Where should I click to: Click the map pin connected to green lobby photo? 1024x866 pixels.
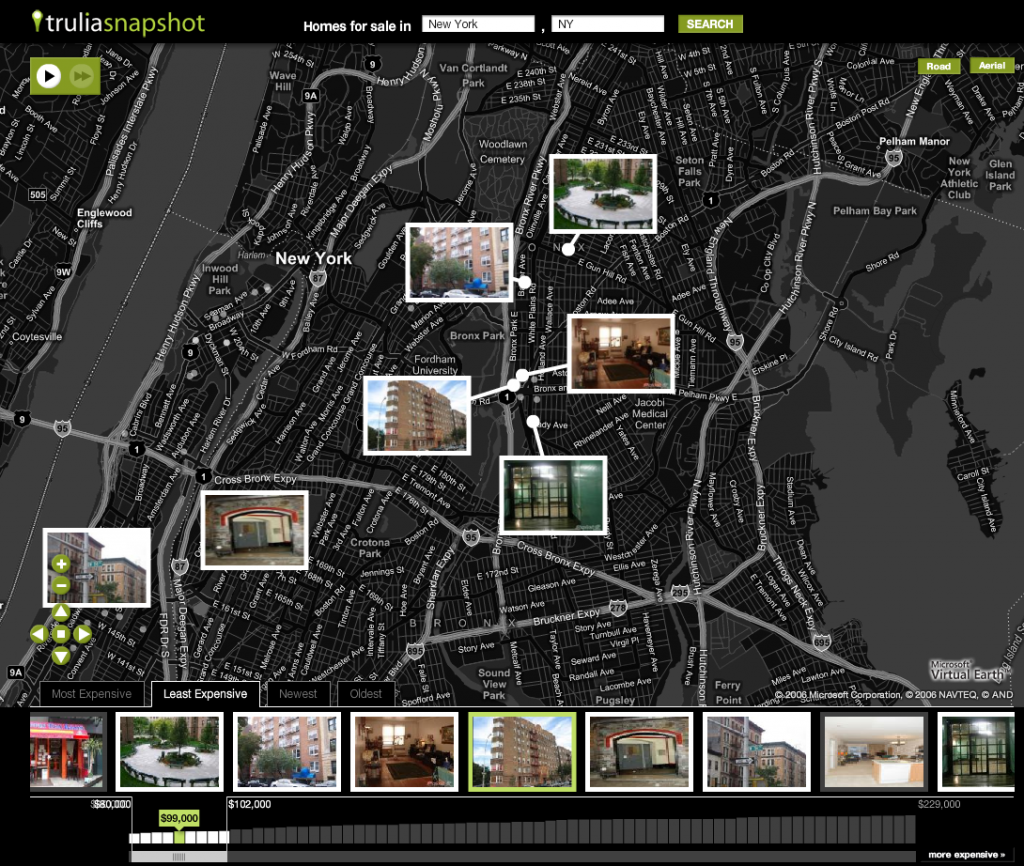click(533, 421)
